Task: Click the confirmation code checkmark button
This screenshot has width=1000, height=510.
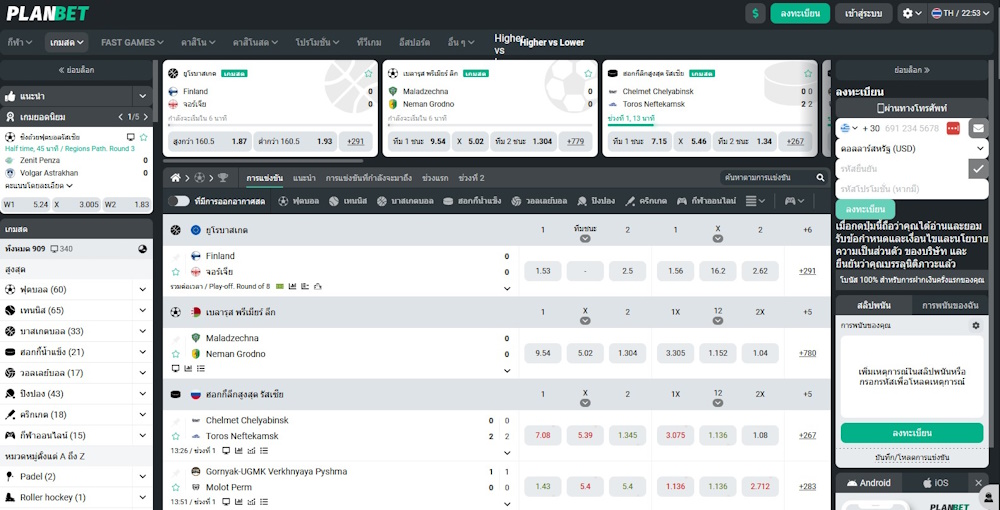Action: [978, 168]
